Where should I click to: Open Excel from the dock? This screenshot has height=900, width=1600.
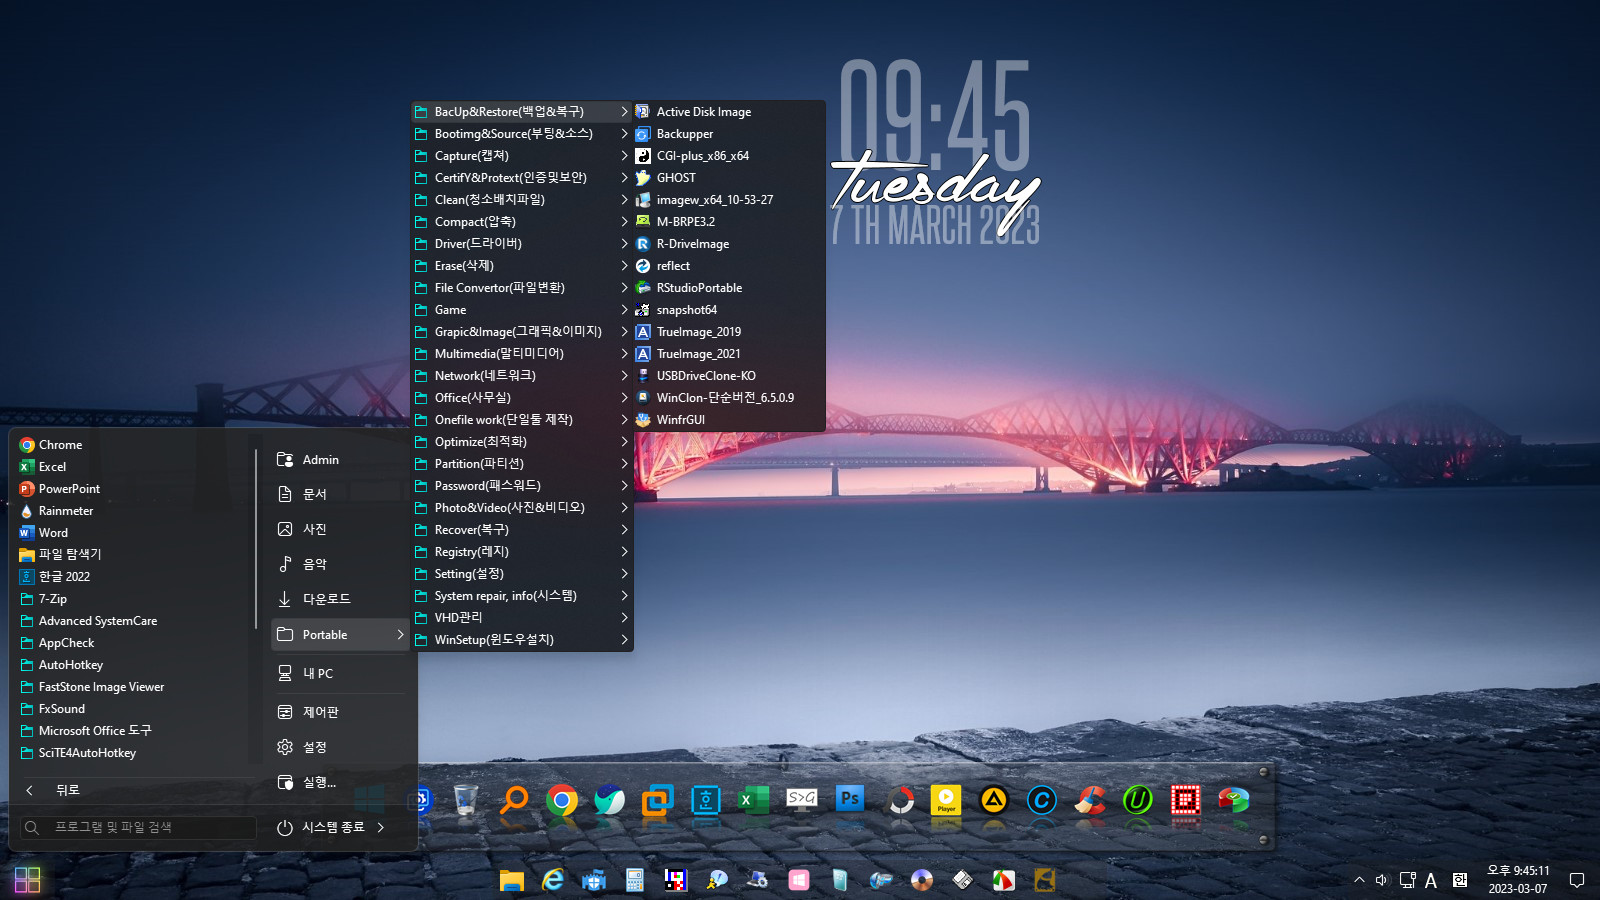(753, 800)
